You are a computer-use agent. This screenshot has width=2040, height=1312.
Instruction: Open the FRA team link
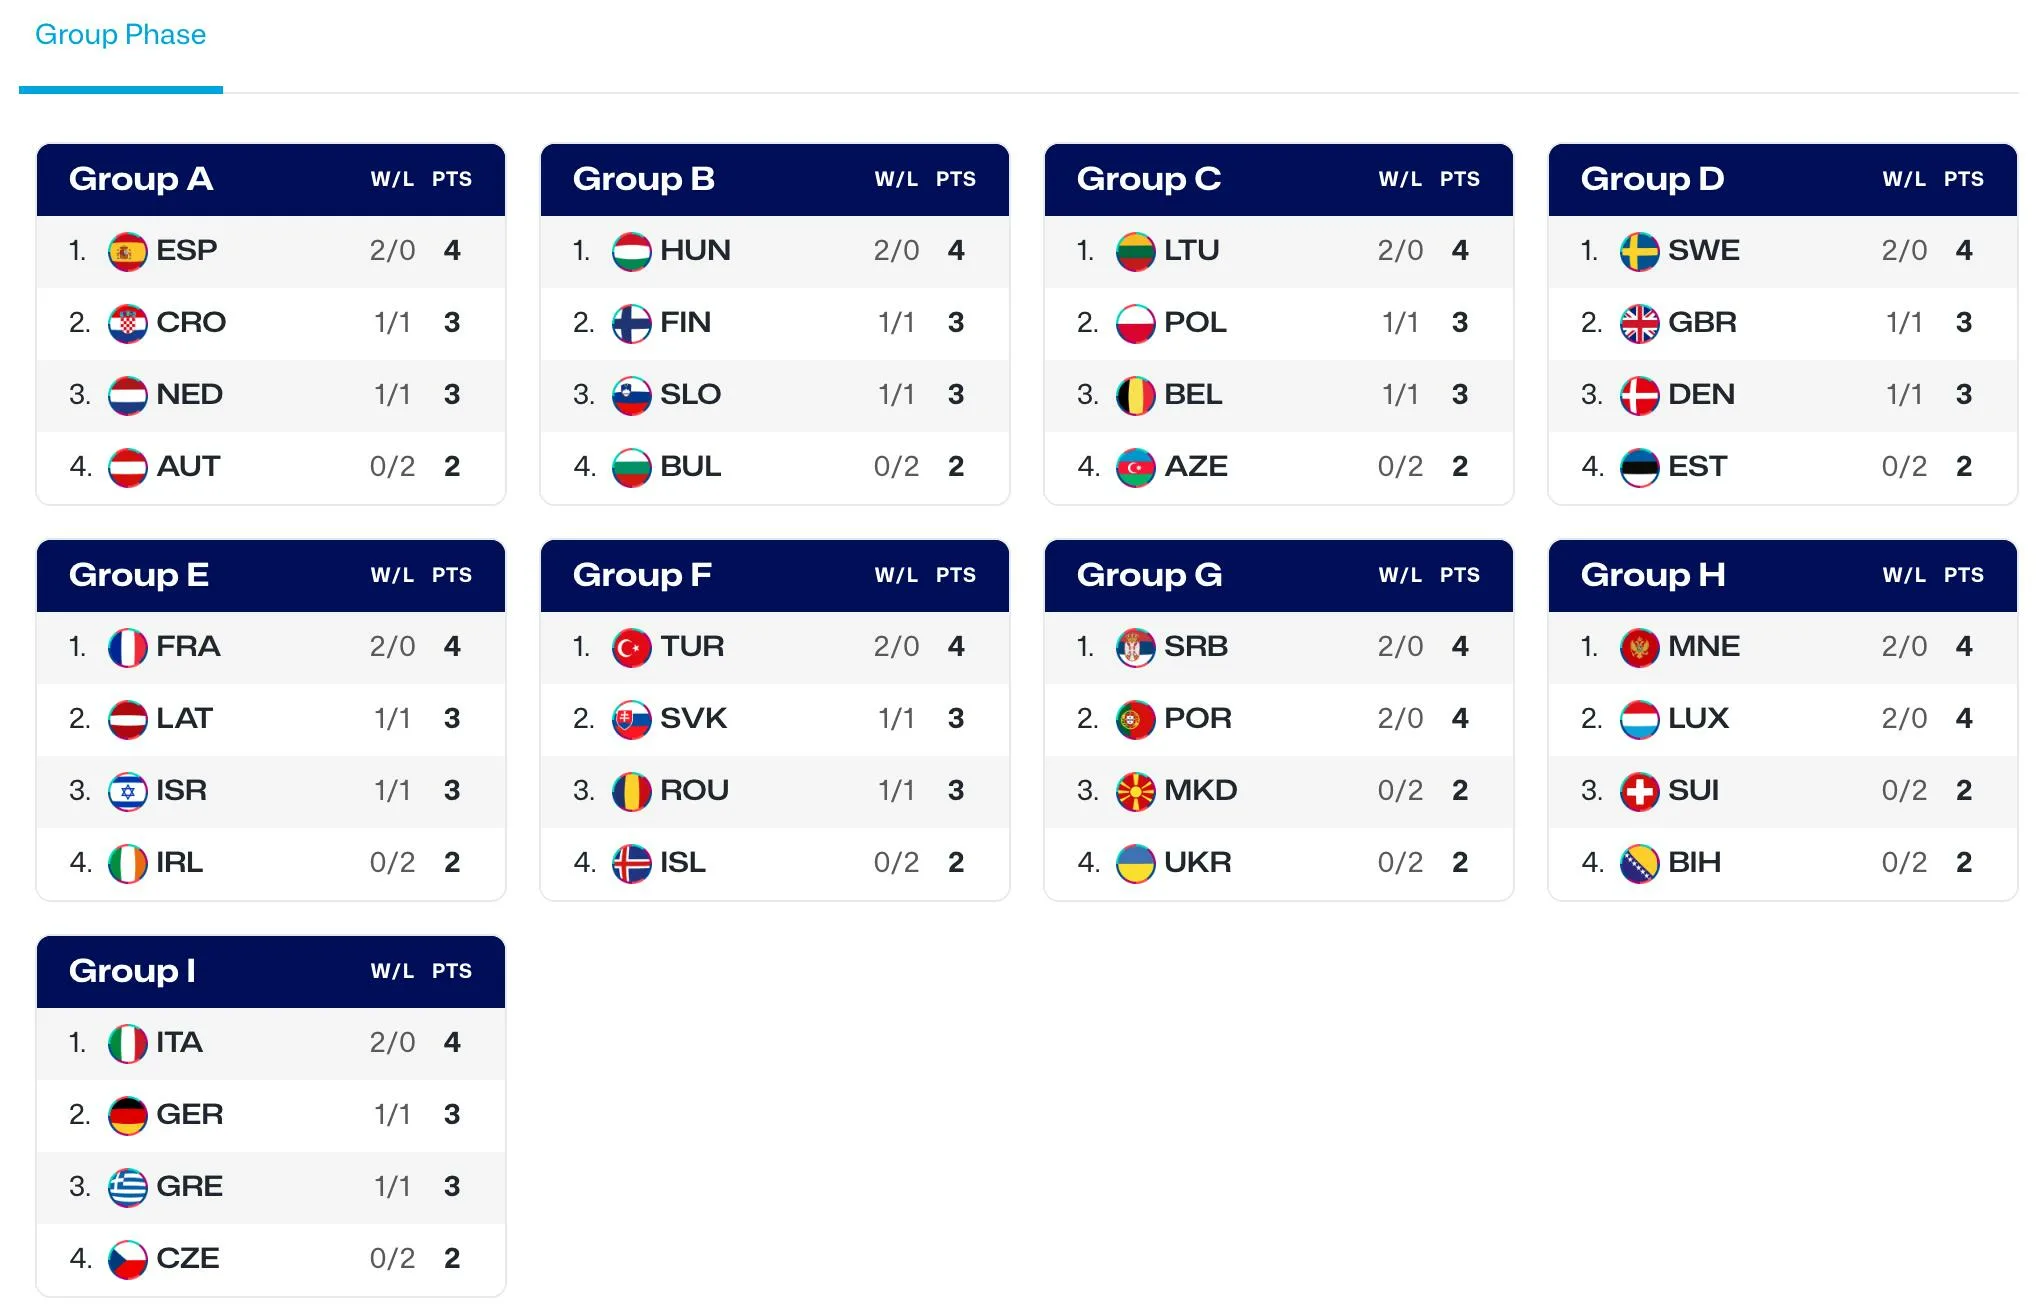point(188,646)
